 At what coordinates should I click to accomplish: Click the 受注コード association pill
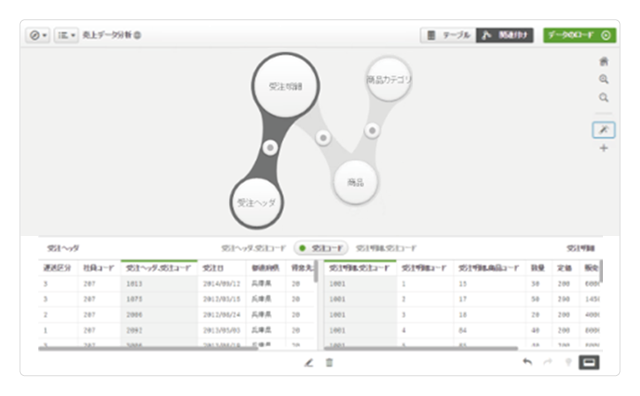pos(321,248)
